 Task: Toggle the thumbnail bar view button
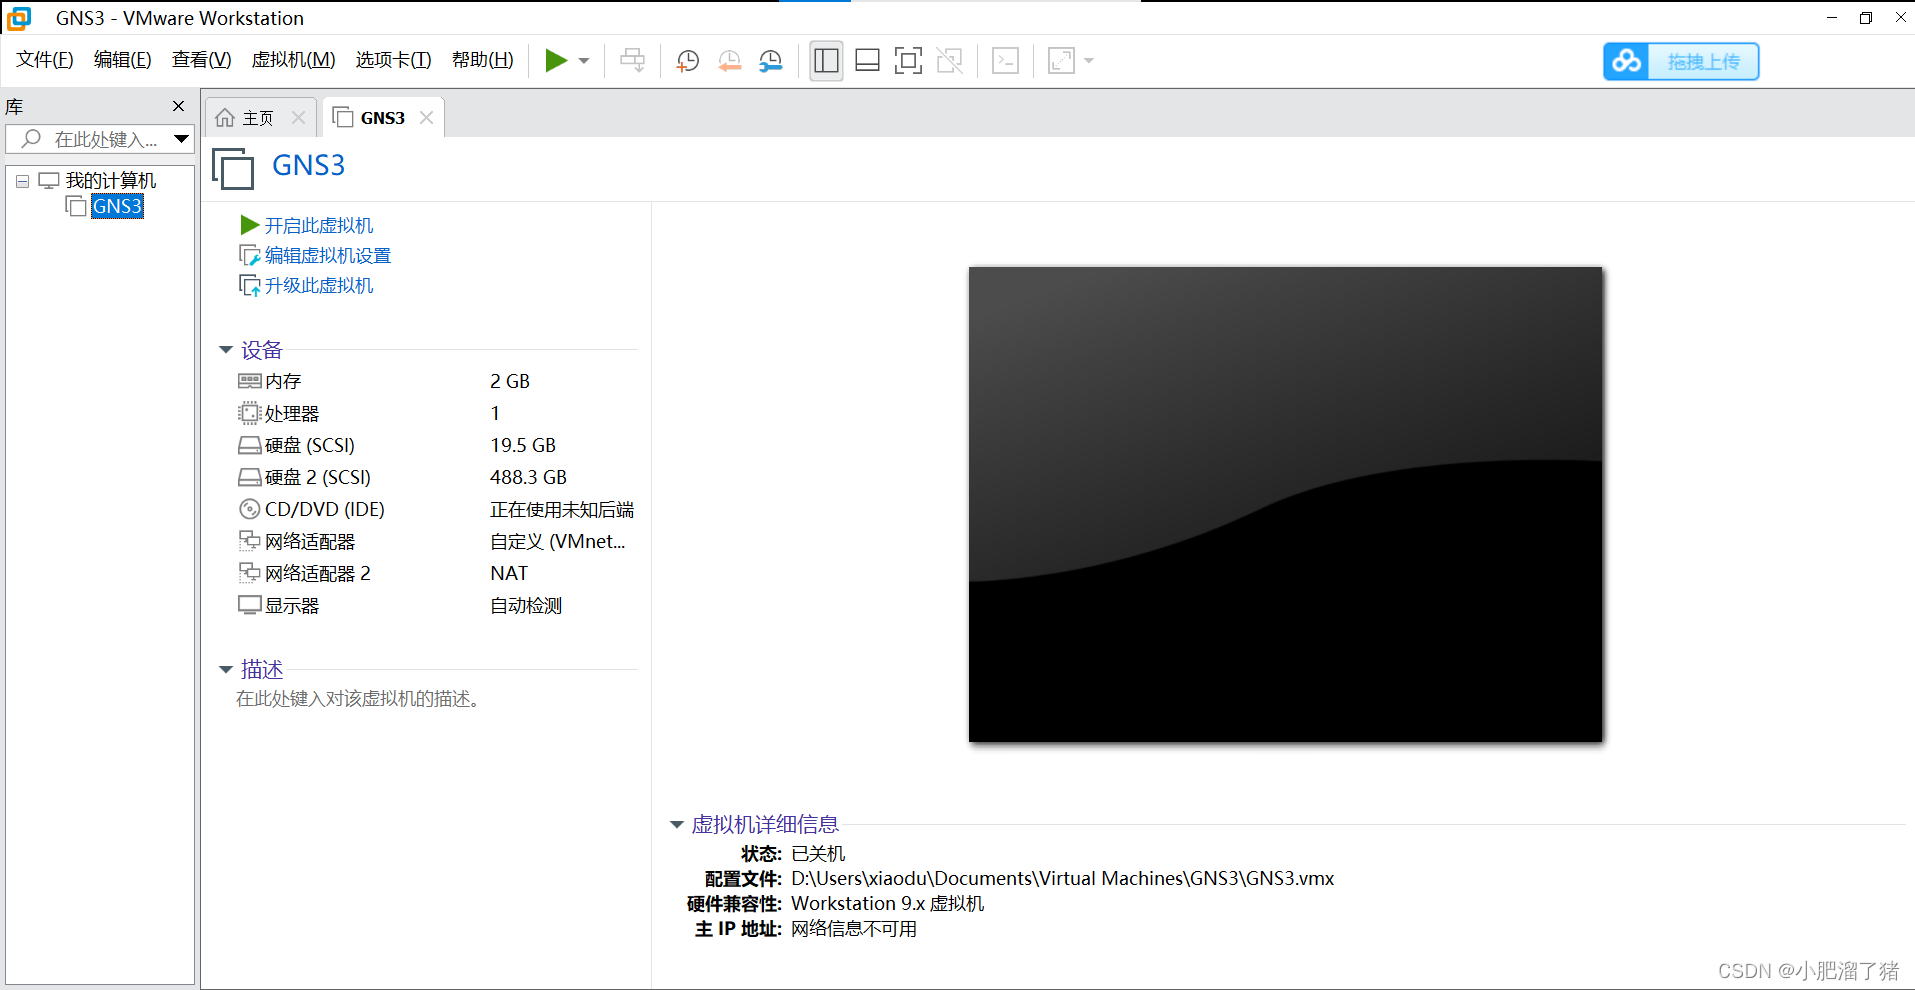tap(867, 61)
